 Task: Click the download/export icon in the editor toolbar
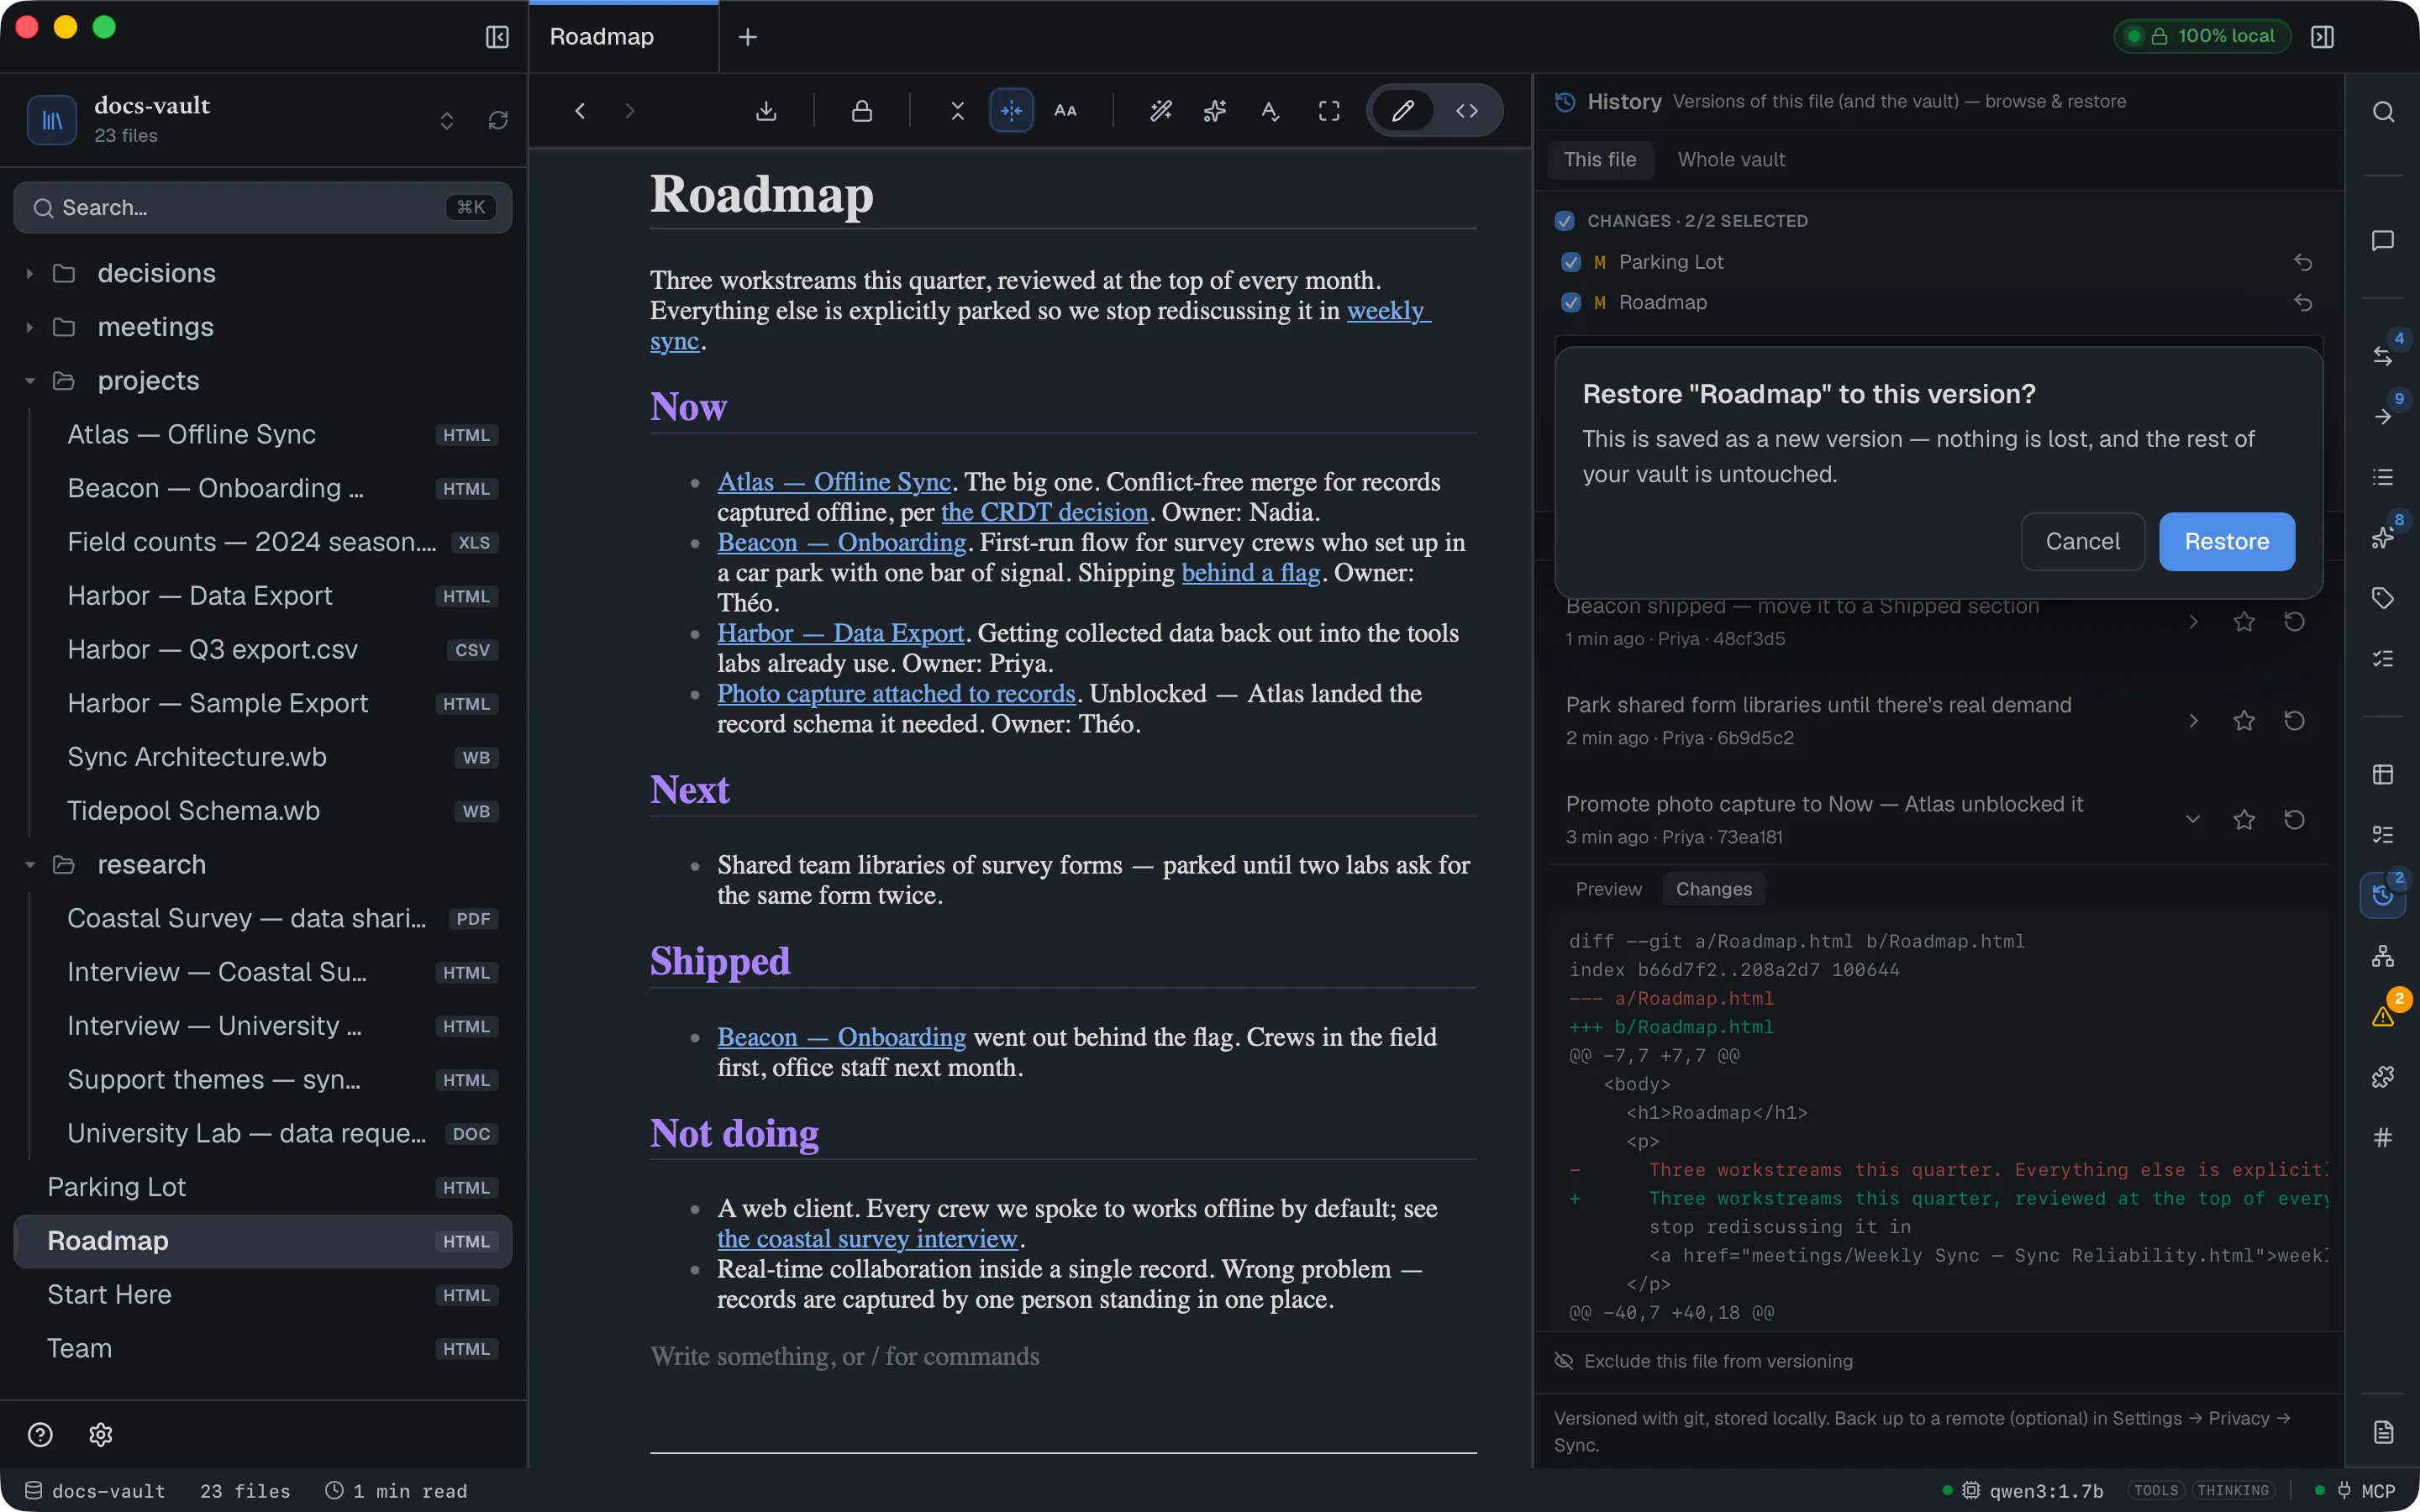pos(766,111)
